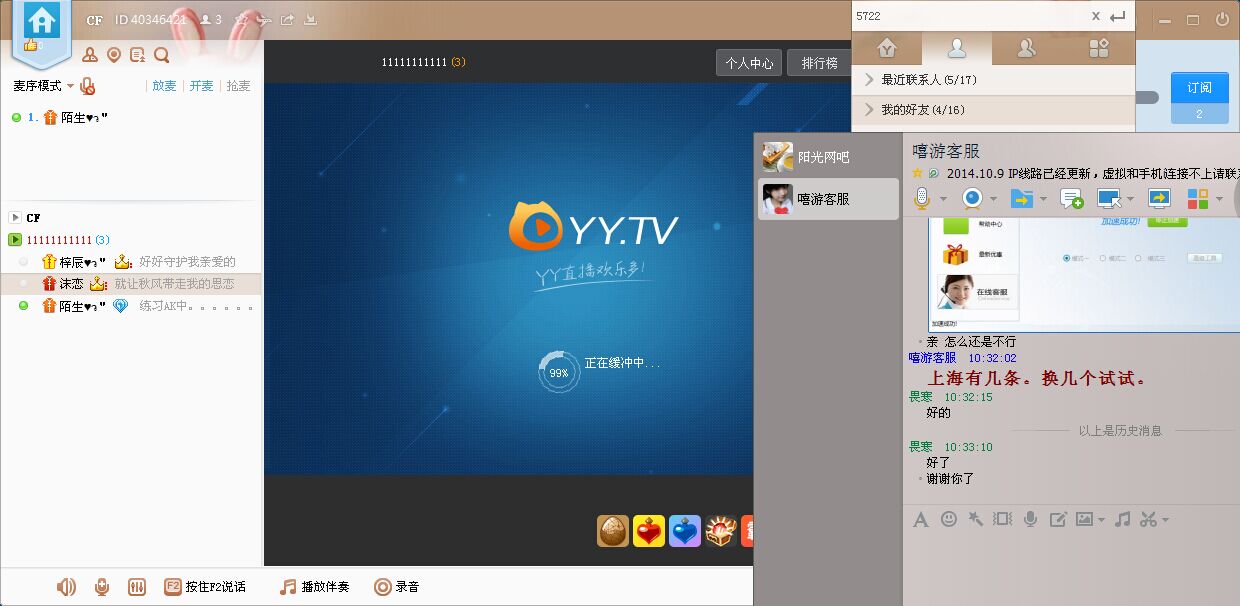Click the font style A icon
1240x606 pixels.
[x=921, y=519]
